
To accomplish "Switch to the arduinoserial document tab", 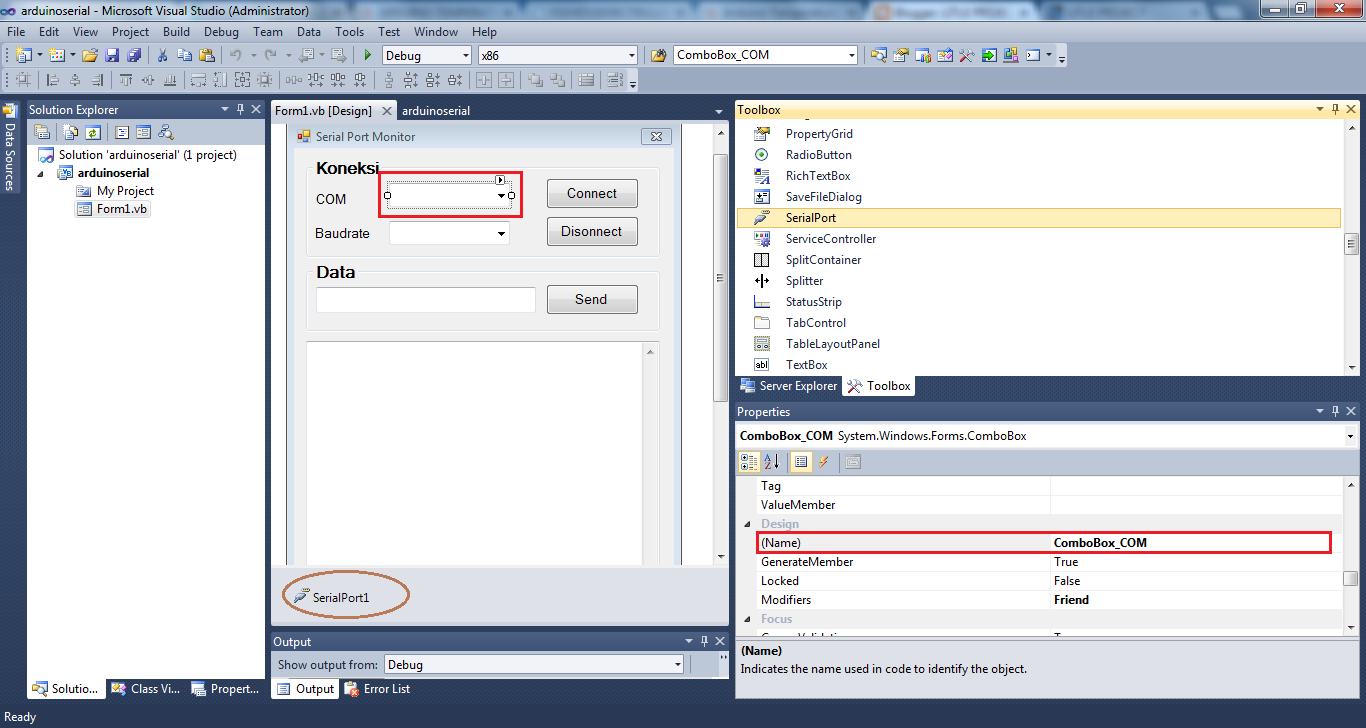I will click(x=436, y=111).
